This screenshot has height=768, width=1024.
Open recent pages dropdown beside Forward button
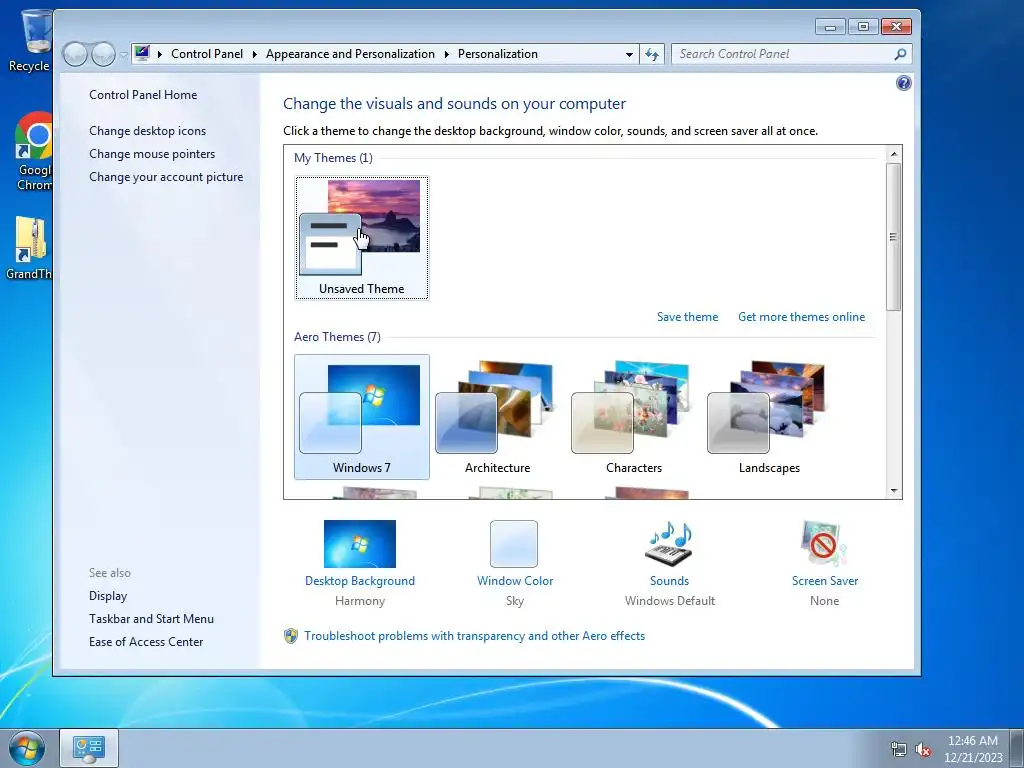[123, 55]
